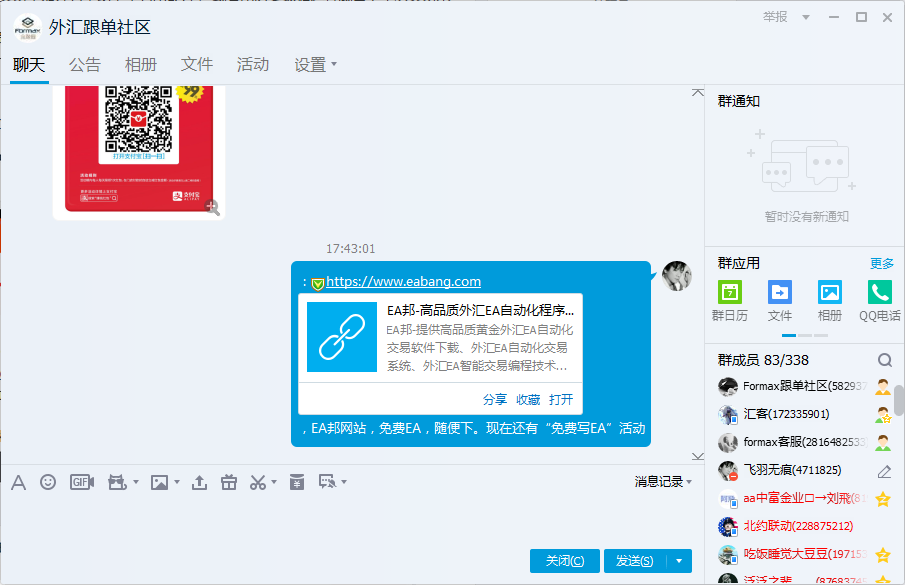Click the star icon beside 吃饭睡觉大豆豆

(x=883, y=555)
